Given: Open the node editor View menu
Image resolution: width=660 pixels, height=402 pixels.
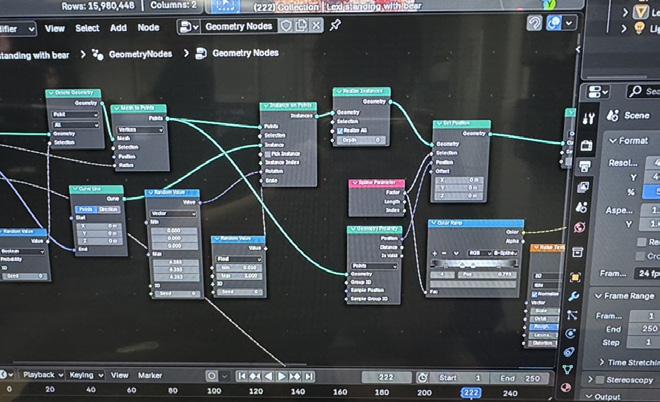Looking at the screenshot, I should (55, 28).
